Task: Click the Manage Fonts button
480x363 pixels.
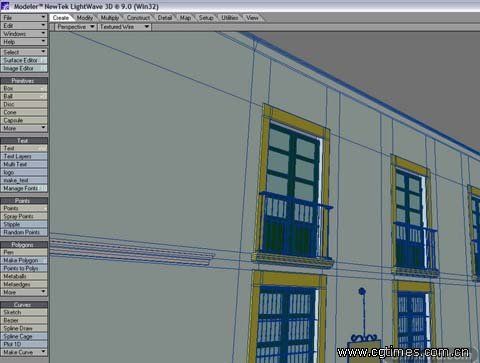Action: coord(24,188)
